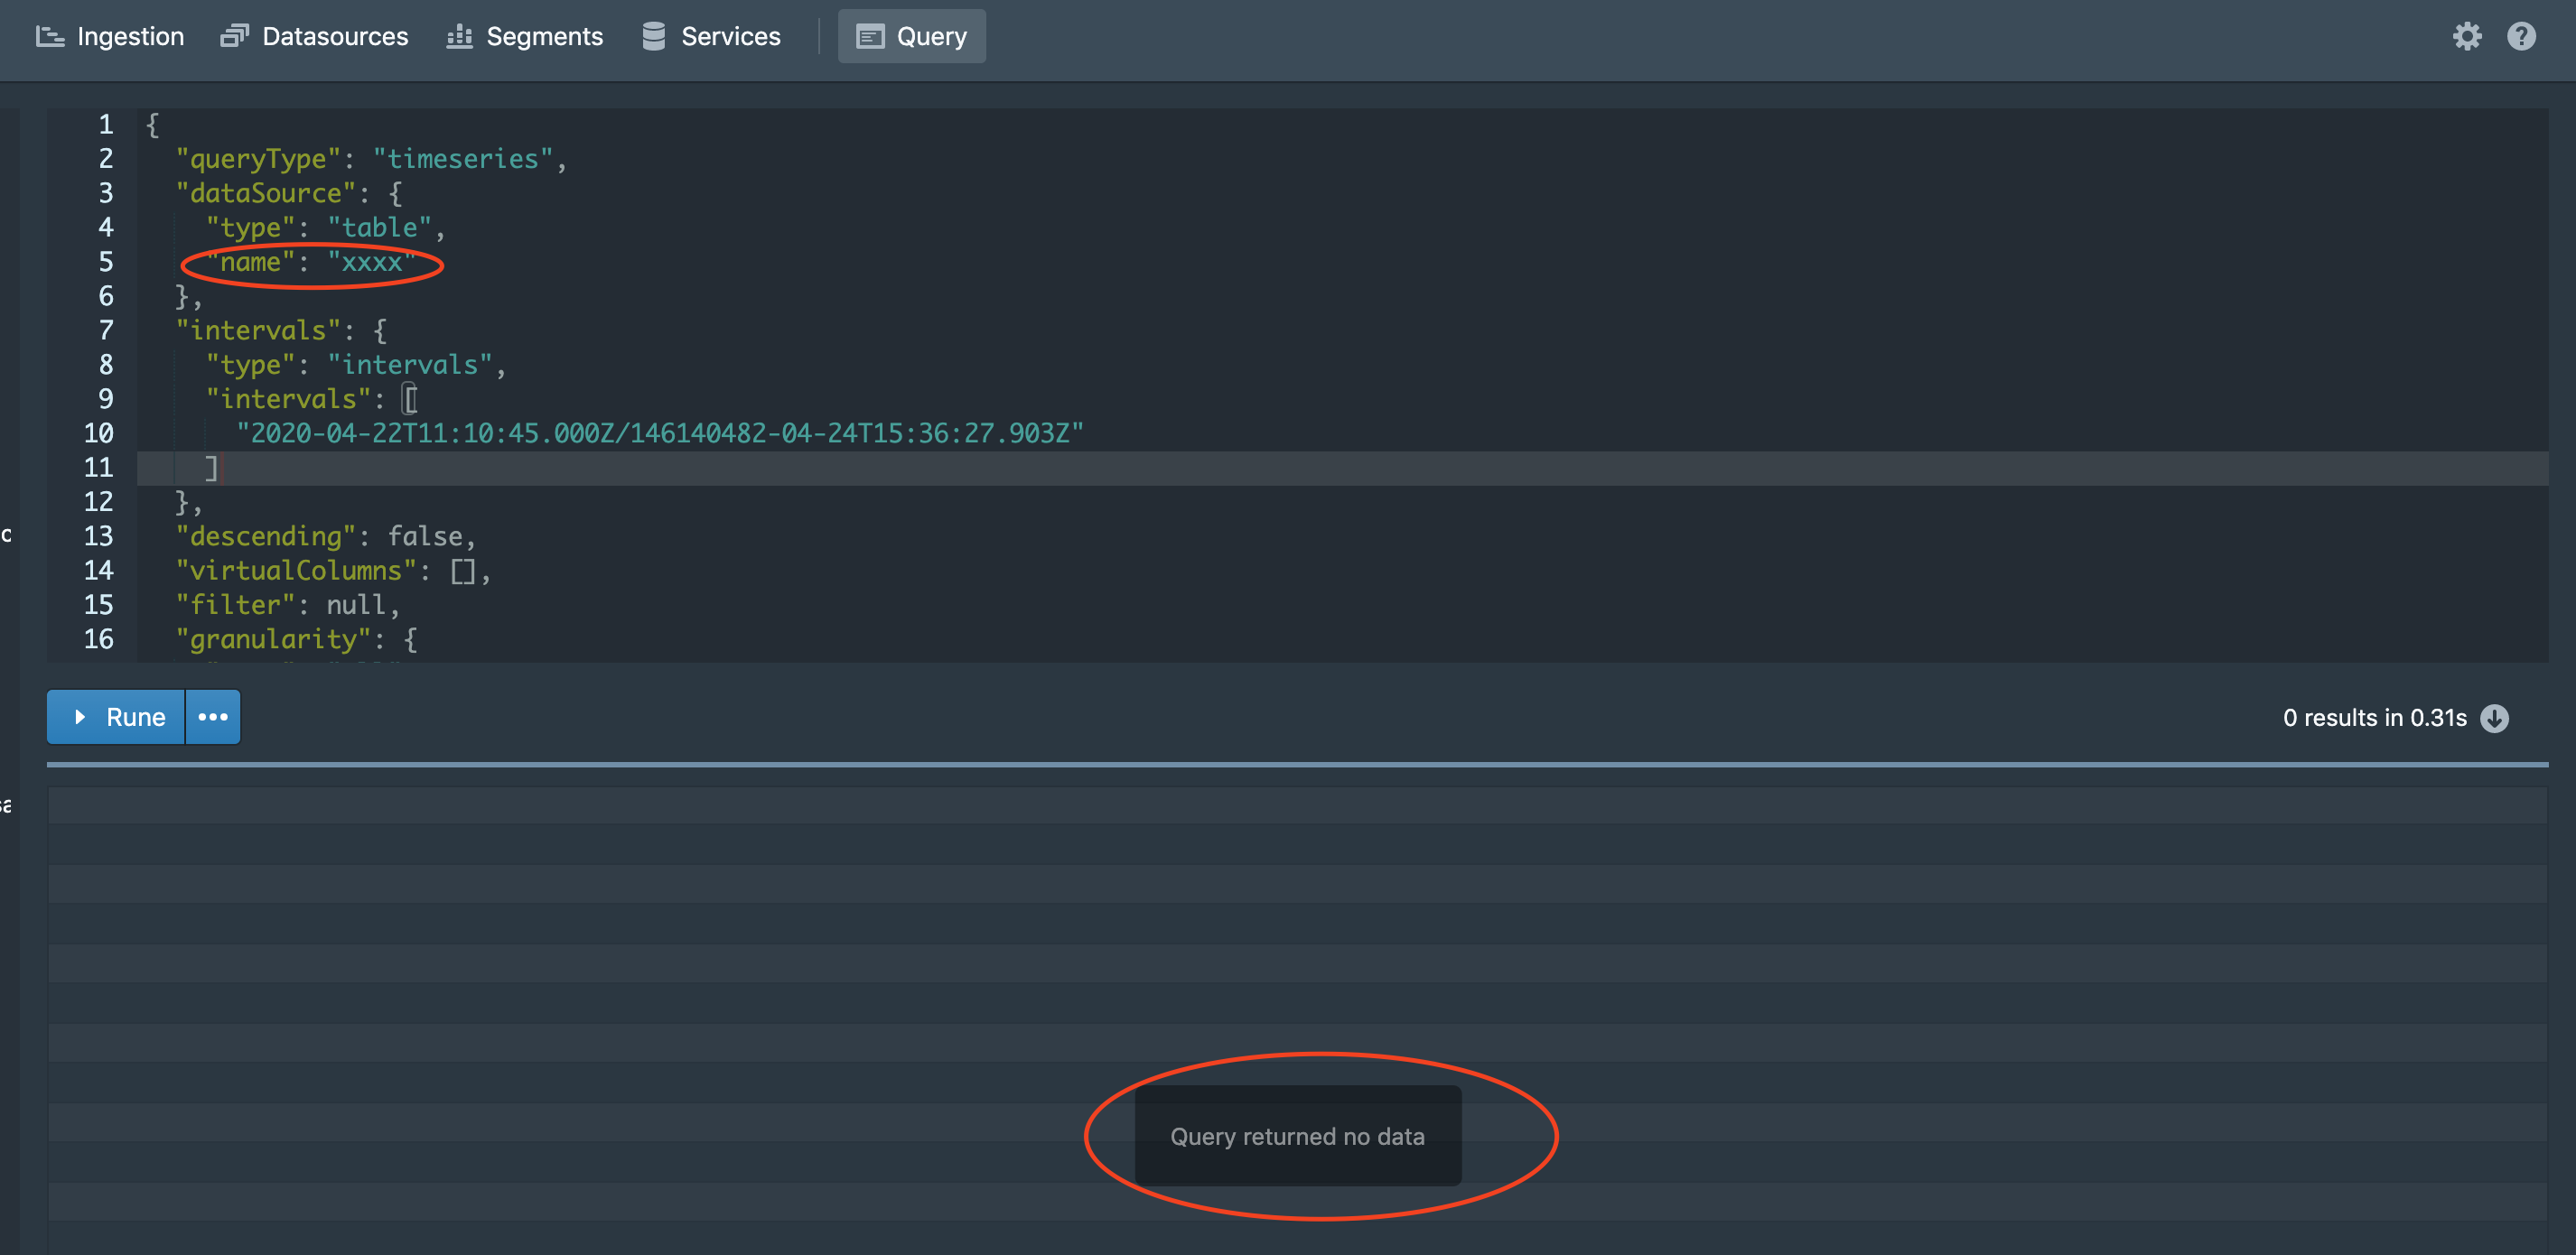This screenshot has width=2576, height=1255.
Task: Click the circled xxxx datasource name
Action: (x=373, y=263)
